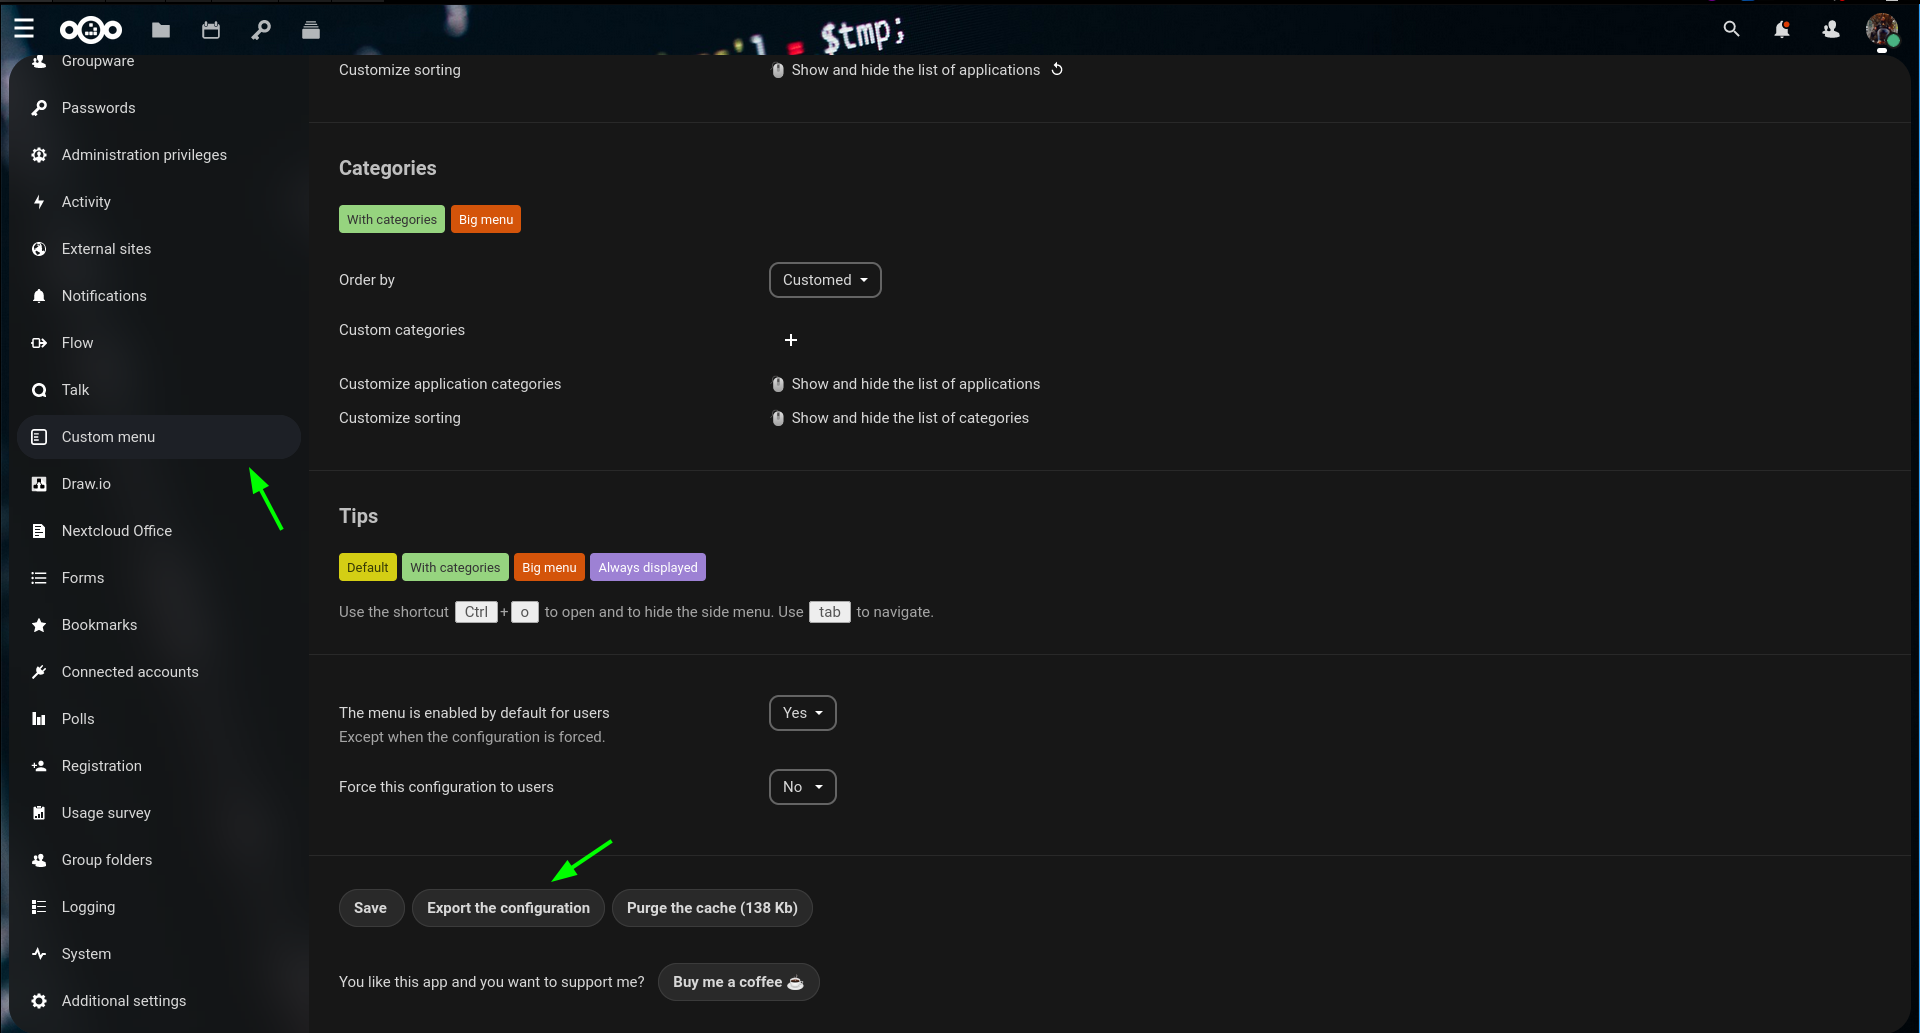Open the Order by Customed dropdown
Screen dimensions: 1920x1033
tap(825, 280)
